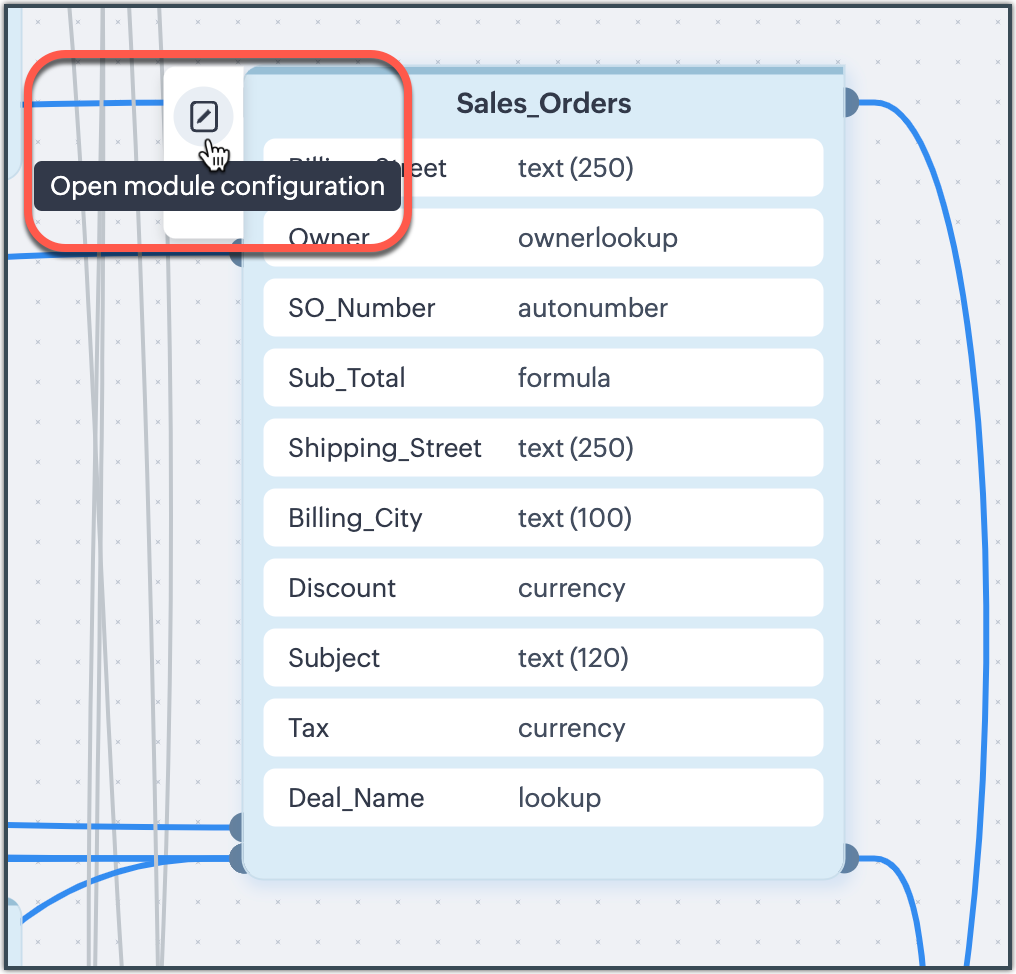Click the Sales_Orders module title
This screenshot has width=1016, height=974.
coord(543,103)
